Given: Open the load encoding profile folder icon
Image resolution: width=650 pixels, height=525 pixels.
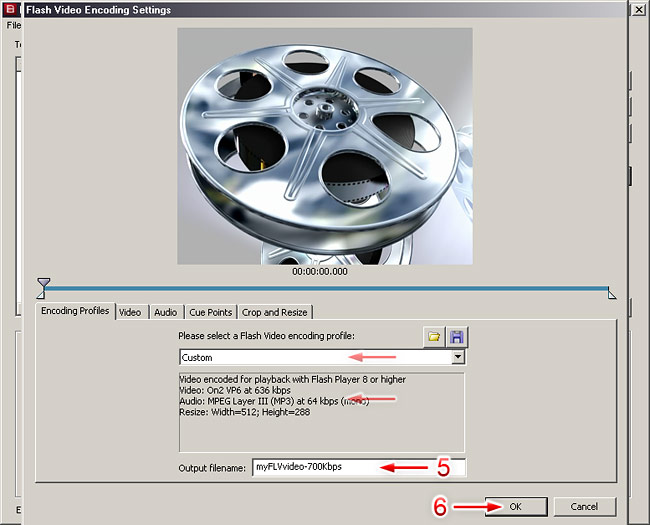Looking at the screenshot, I should pos(434,336).
